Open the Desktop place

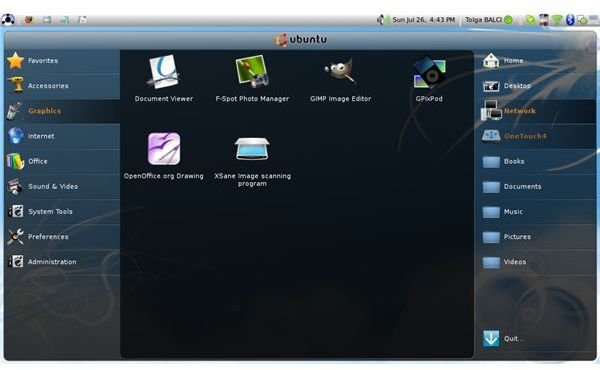click(x=536, y=86)
